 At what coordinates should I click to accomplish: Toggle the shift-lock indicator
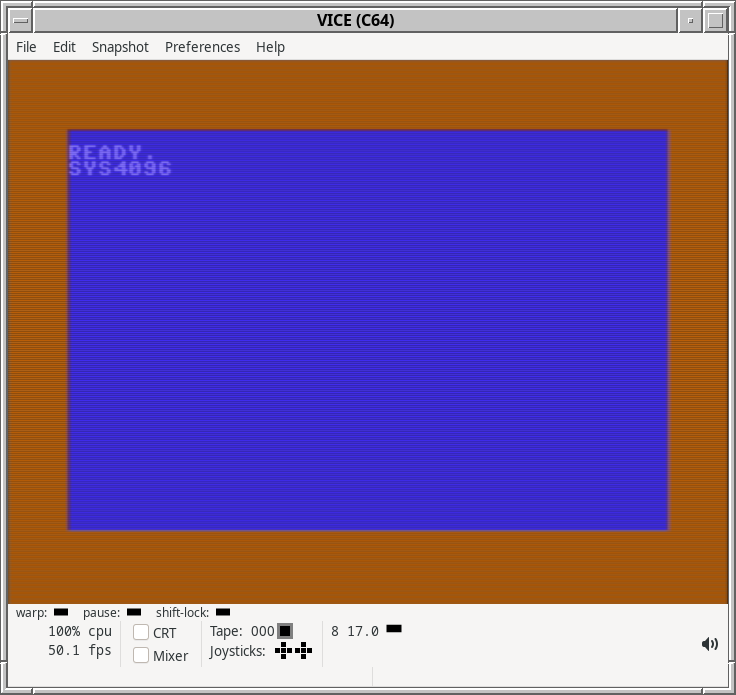tap(223, 612)
